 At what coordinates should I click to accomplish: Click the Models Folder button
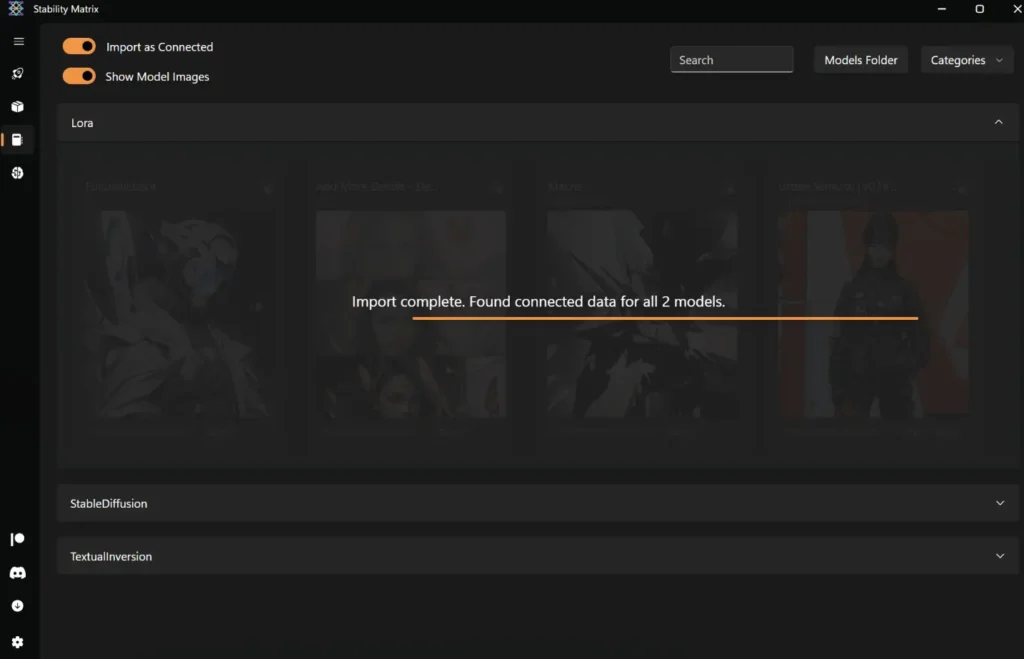[860, 60]
